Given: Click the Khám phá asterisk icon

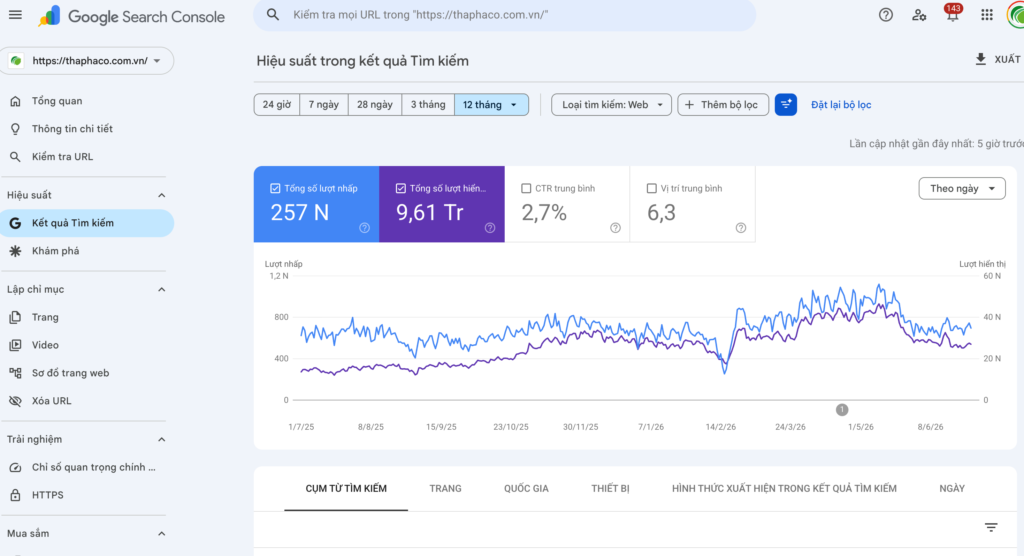Looking at the screenshot, I should 16,251.
